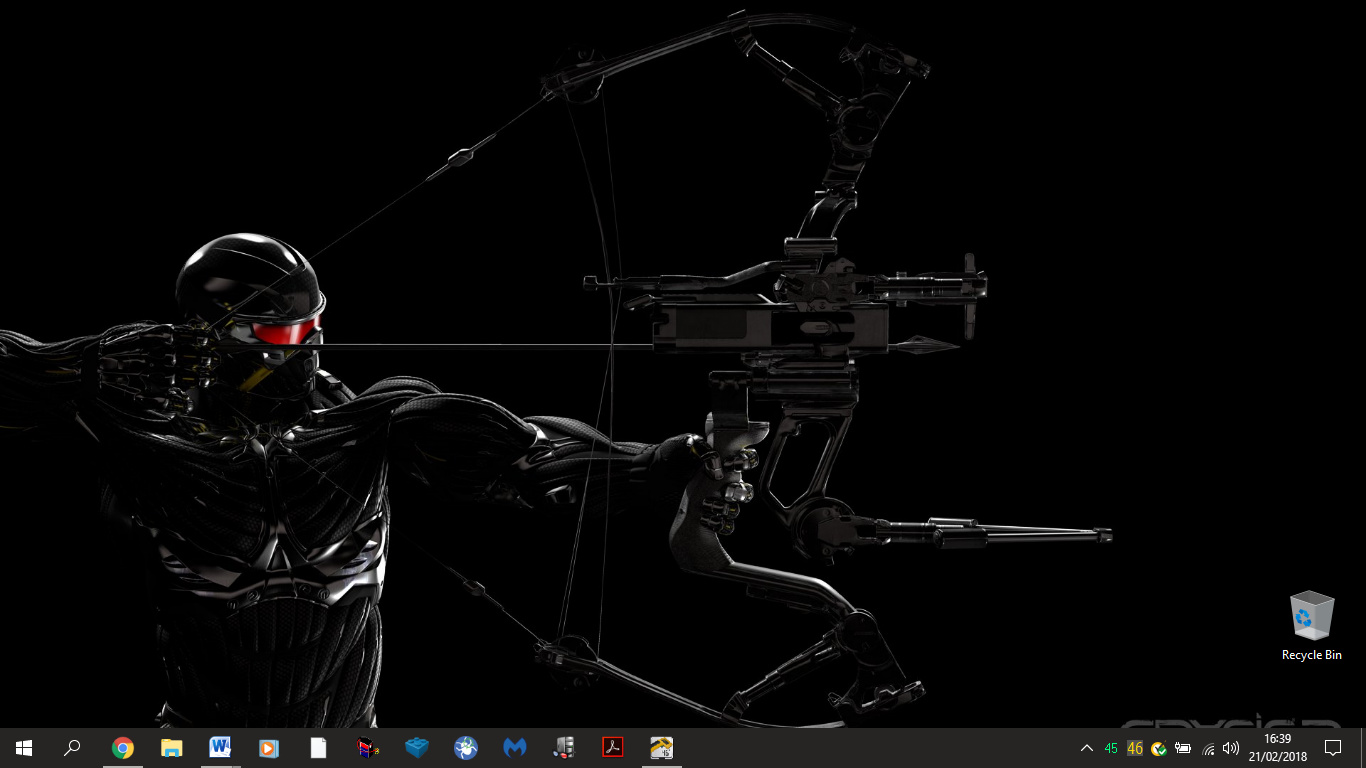Open Norton security tray icon
Image resolution: width=1366 pixels, height=768 pixels.
[1159, 748]
